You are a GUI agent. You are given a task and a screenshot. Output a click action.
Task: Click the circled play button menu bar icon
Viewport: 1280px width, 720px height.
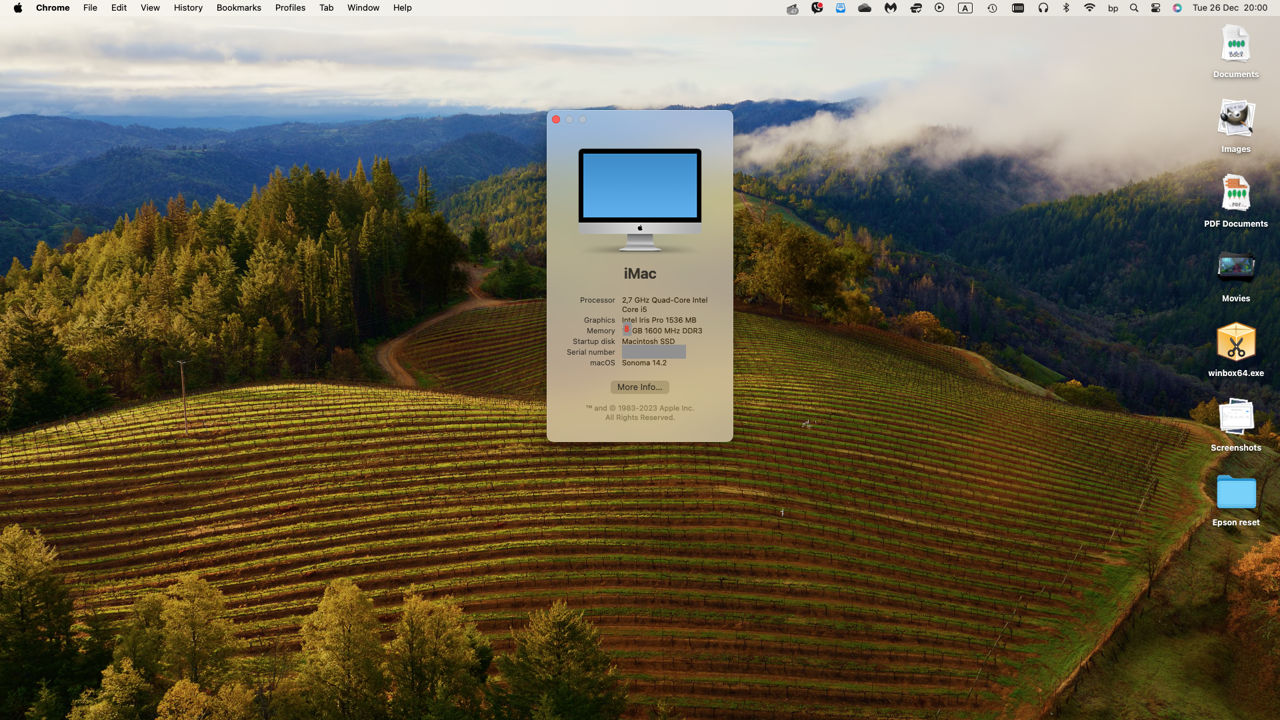pyautogui.click(x=939, y=7)
